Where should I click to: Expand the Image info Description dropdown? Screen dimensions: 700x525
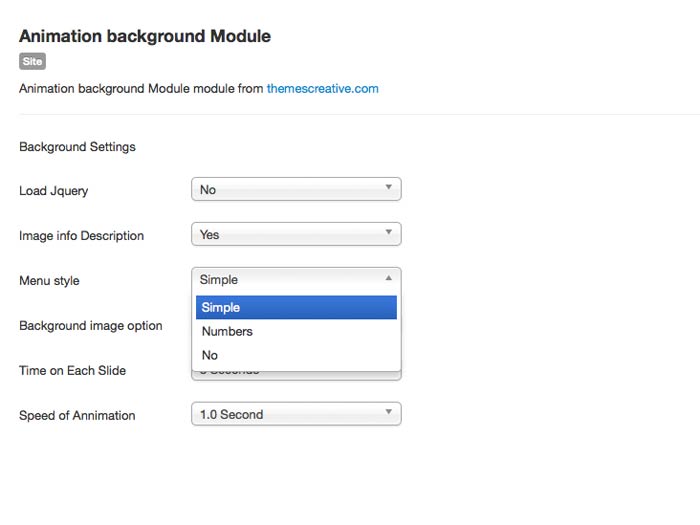coord(296,234)
